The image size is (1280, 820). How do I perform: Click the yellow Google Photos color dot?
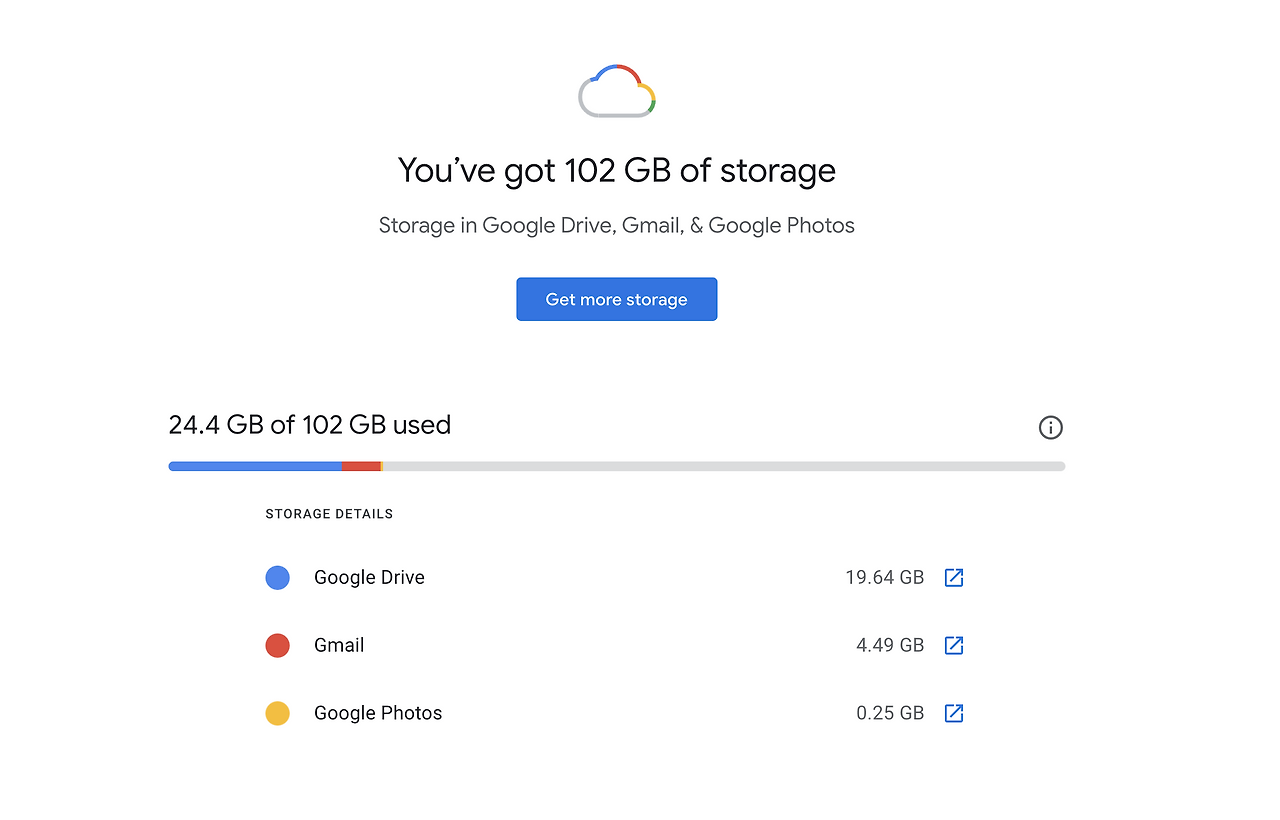pyautogui.click(x=277, y=713)
